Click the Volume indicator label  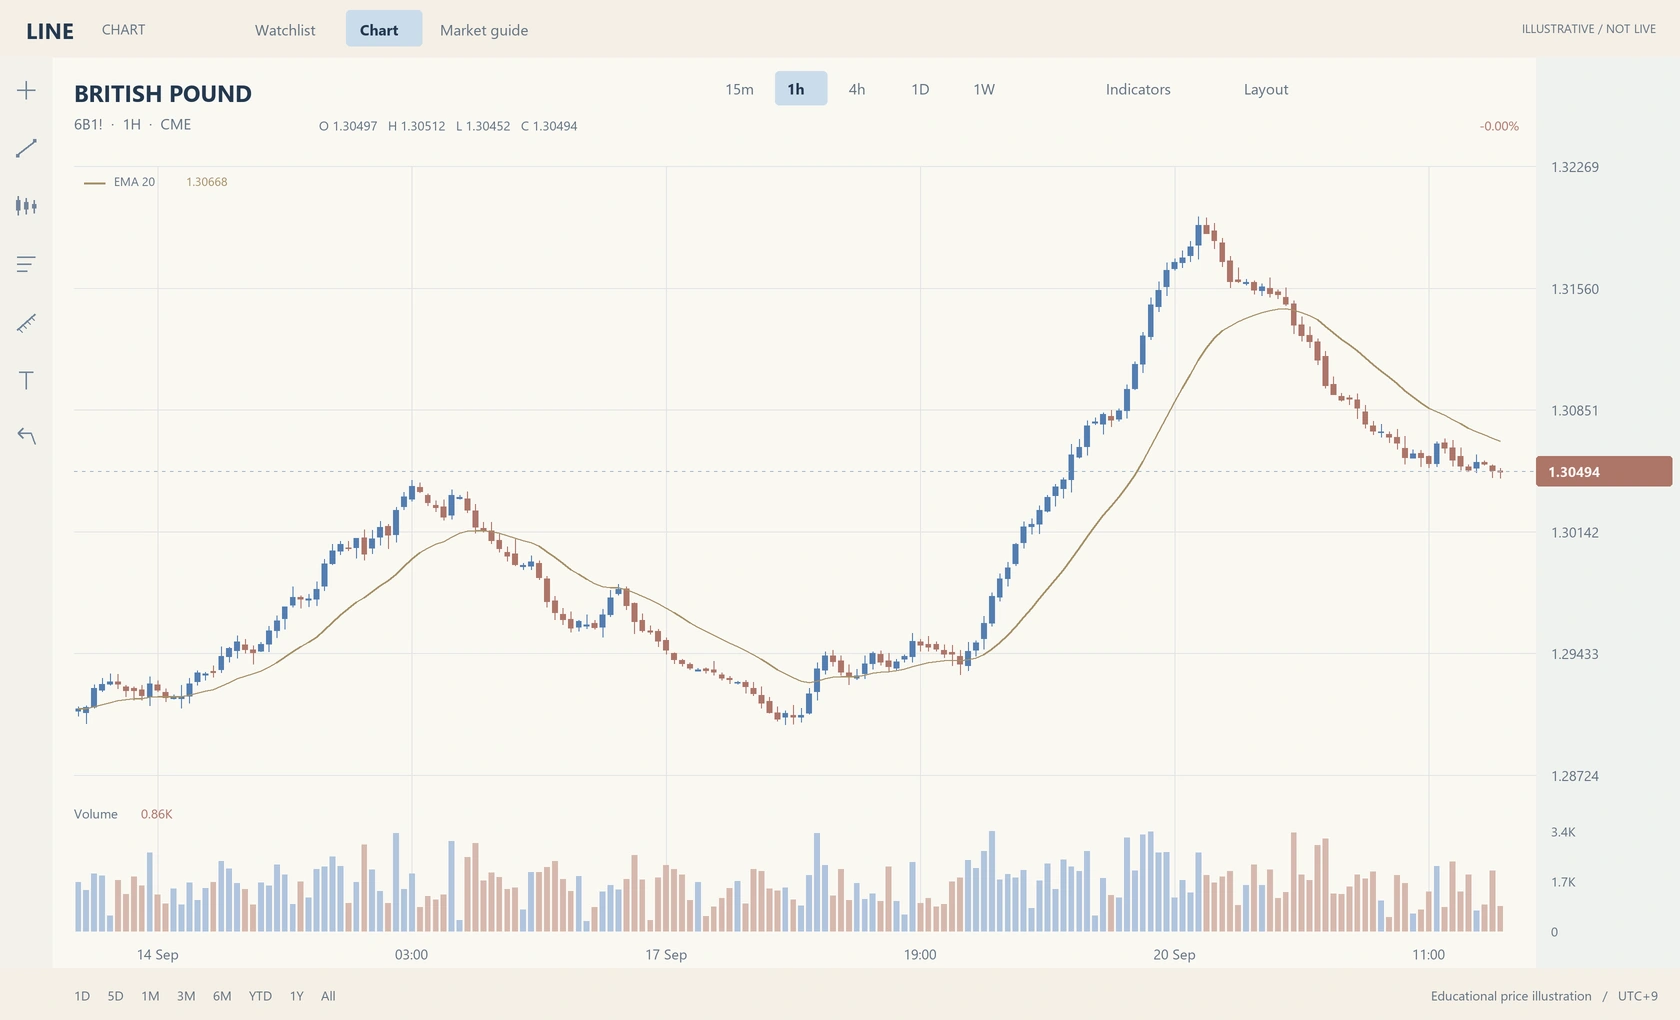coord(96,814)
